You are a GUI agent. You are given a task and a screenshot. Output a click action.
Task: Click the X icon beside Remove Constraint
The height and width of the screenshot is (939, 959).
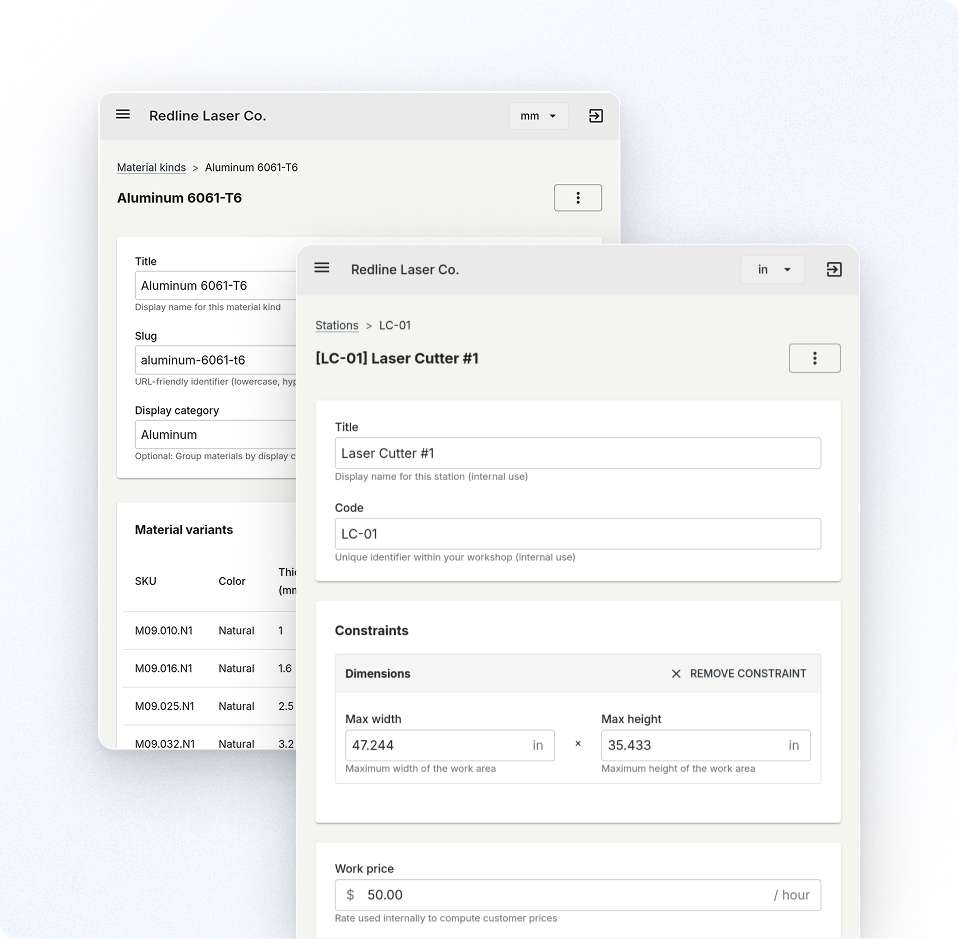pos(676,674)
